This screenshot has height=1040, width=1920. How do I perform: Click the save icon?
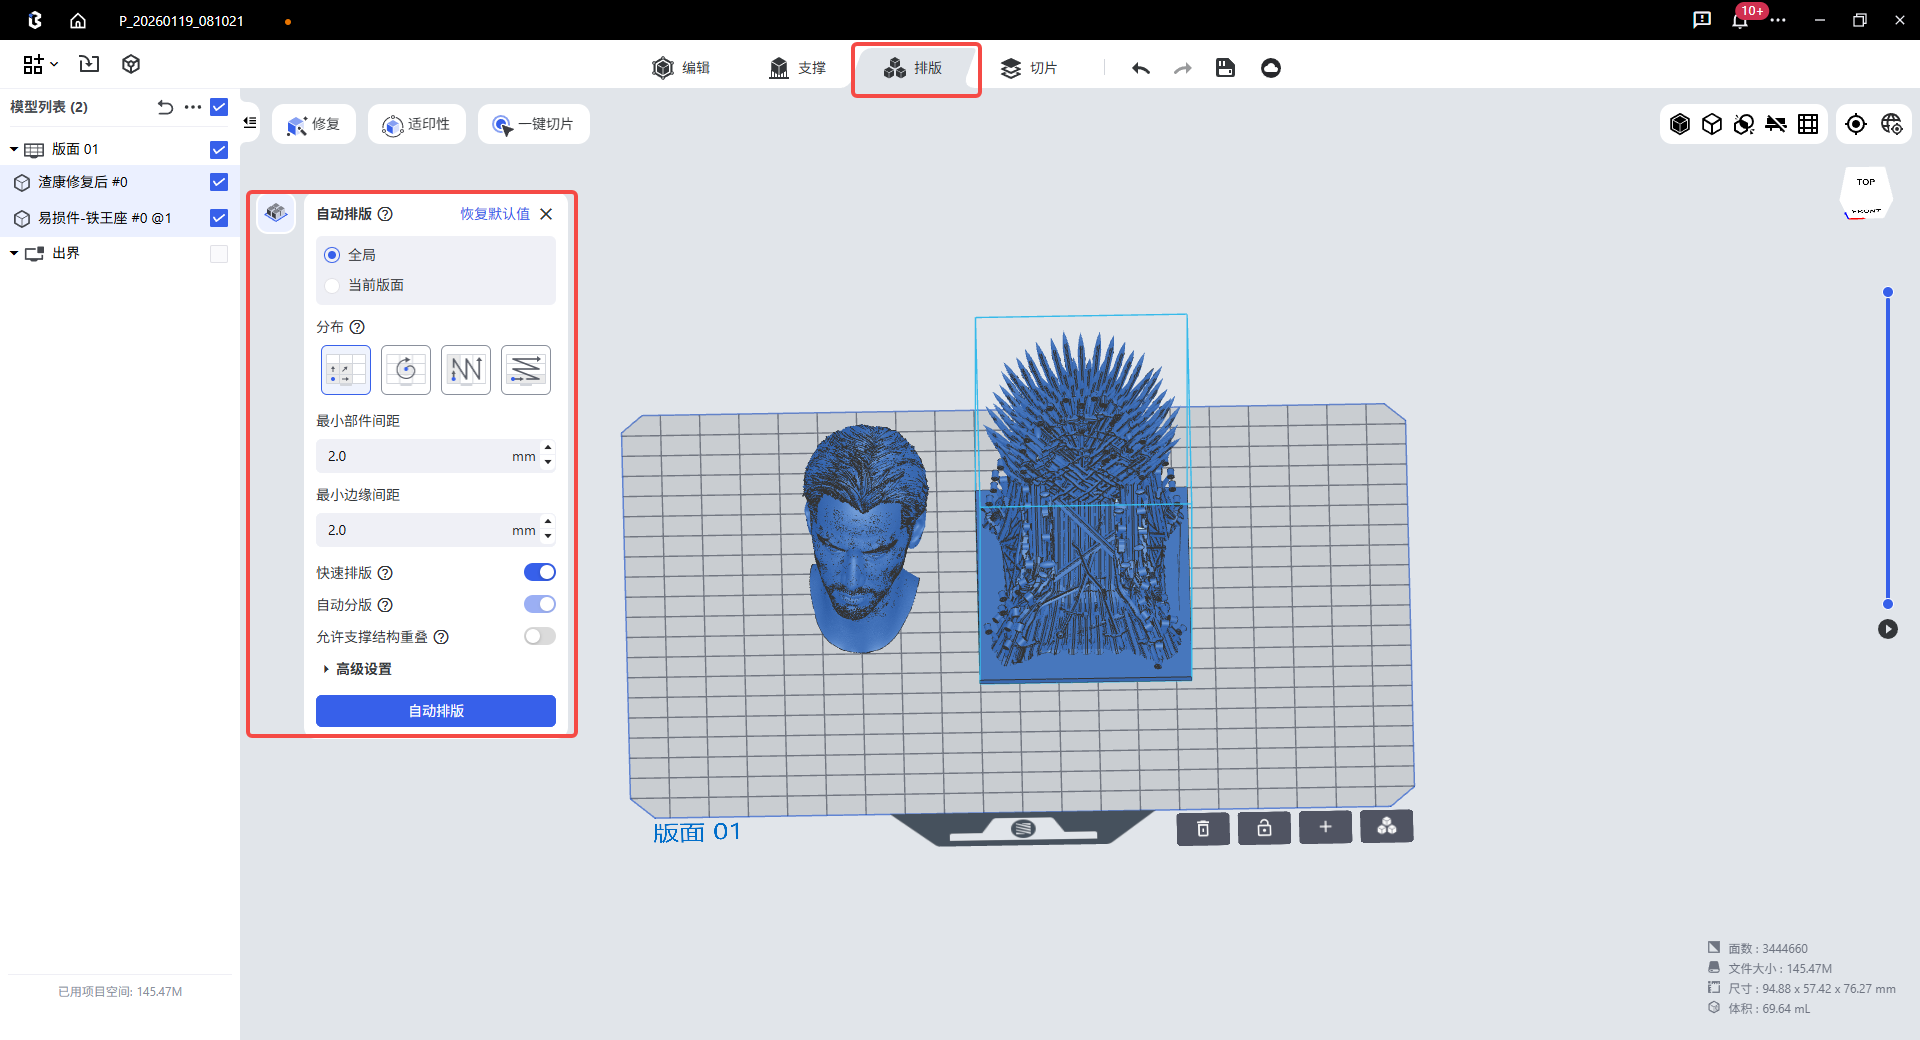(x=1225, y=68)
